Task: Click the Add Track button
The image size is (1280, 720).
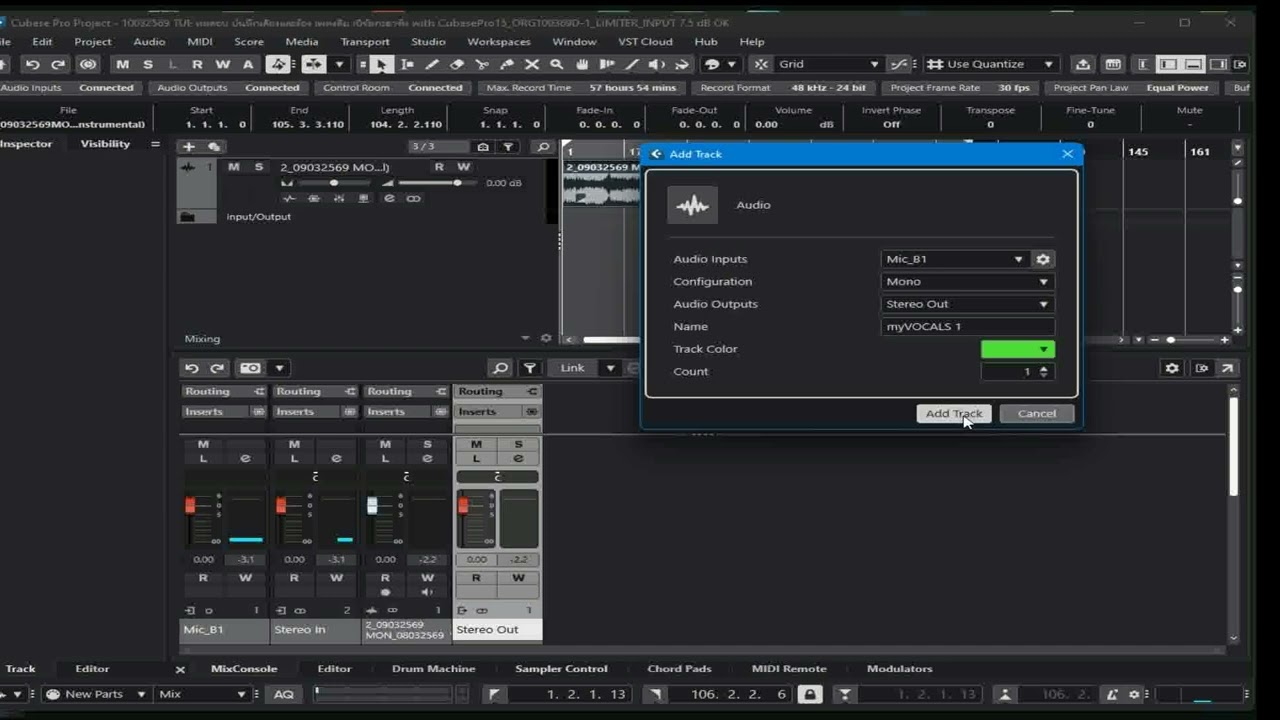Action: tap(954, 413)
